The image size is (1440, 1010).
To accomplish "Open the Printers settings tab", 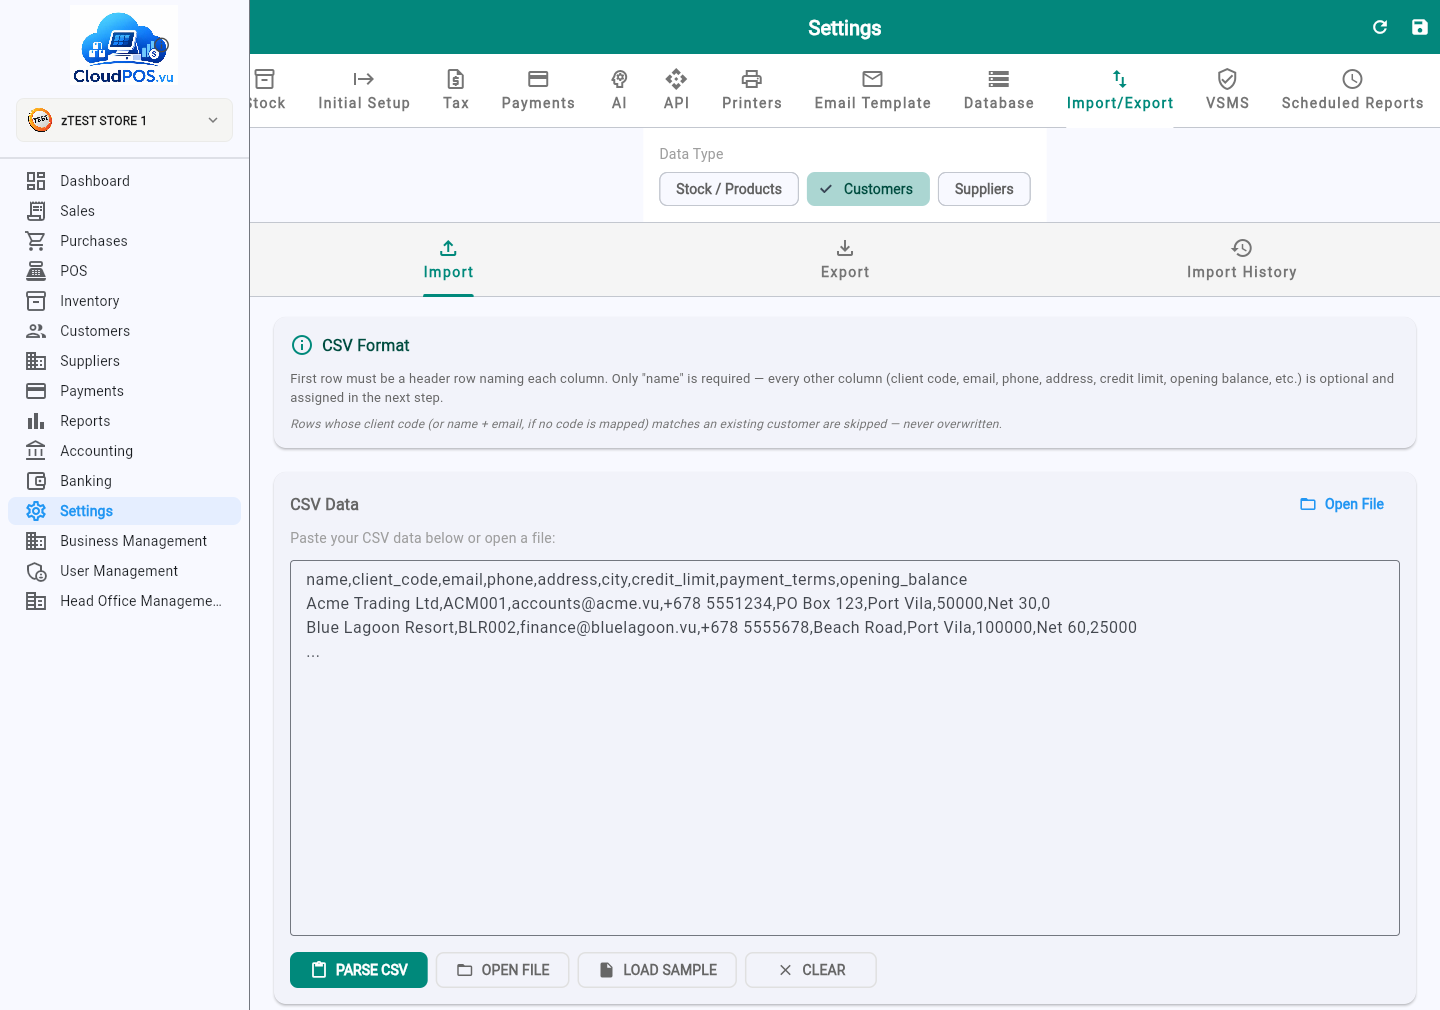I will tap(752, 90).
